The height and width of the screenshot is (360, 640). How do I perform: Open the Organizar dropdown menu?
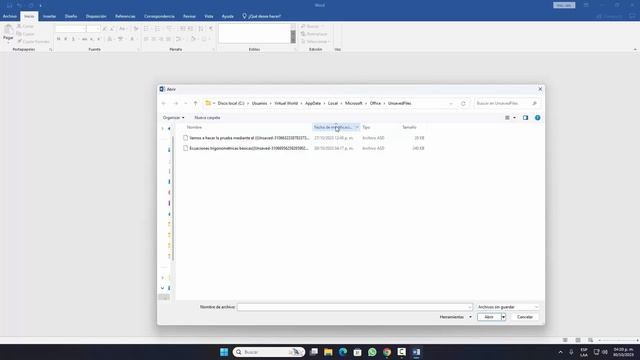[x=173, y=118]
